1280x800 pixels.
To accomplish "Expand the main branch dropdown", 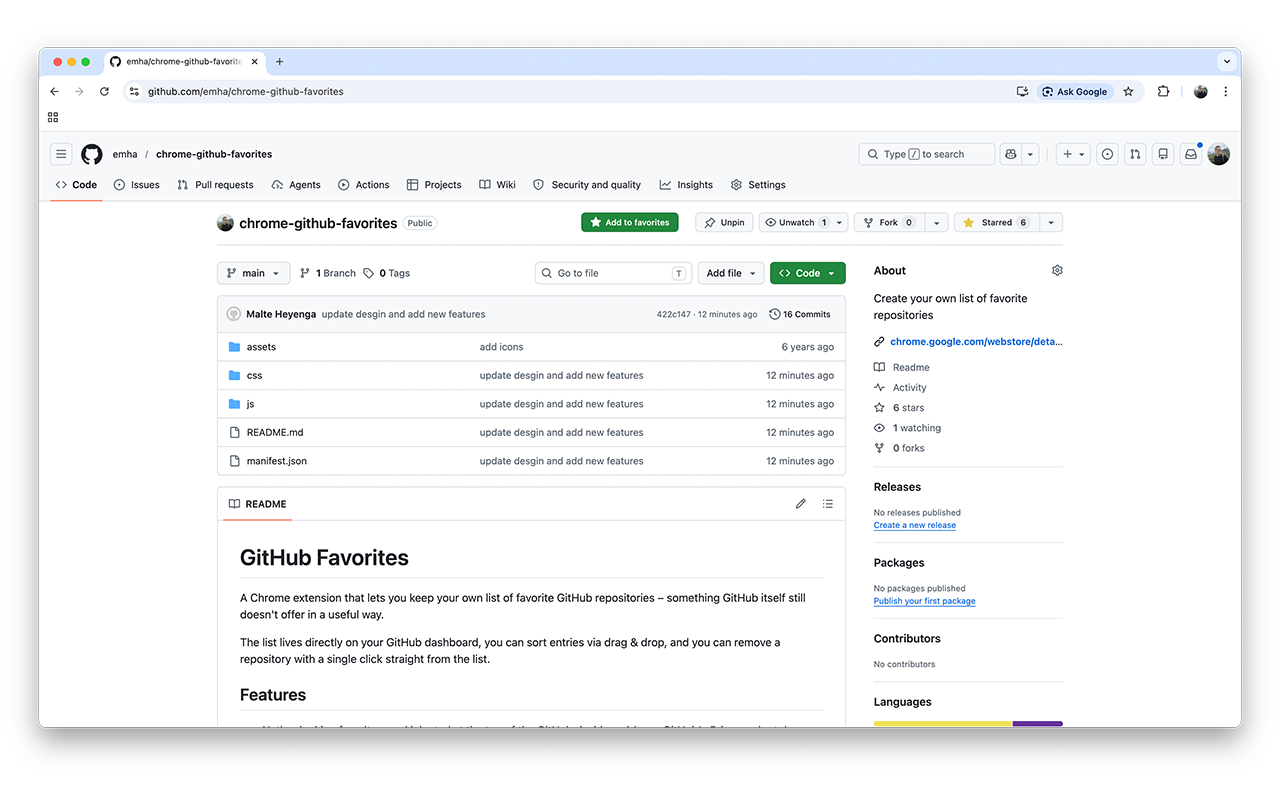I will (253, 273).
